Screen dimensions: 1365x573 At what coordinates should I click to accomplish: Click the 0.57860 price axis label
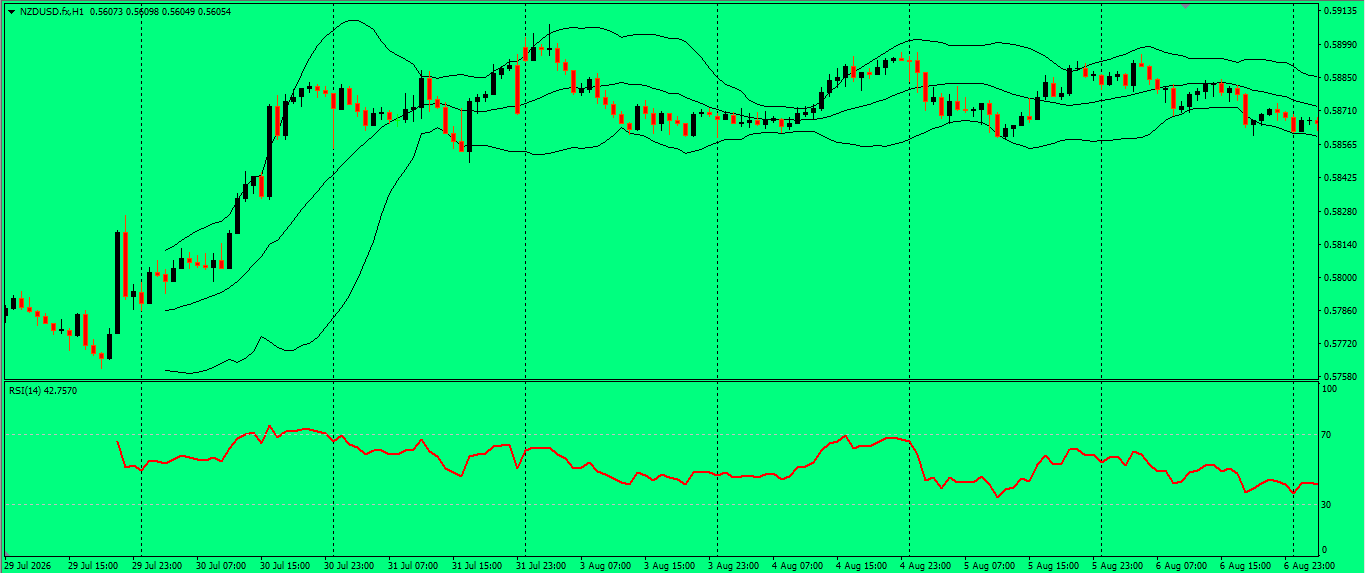(x=1342, y=311)
